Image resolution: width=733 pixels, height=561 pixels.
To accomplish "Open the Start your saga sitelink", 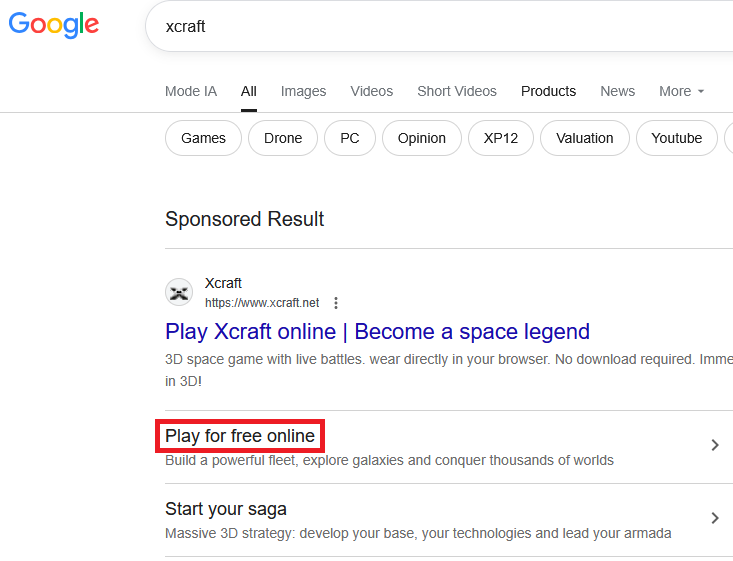I will (226, 509).
